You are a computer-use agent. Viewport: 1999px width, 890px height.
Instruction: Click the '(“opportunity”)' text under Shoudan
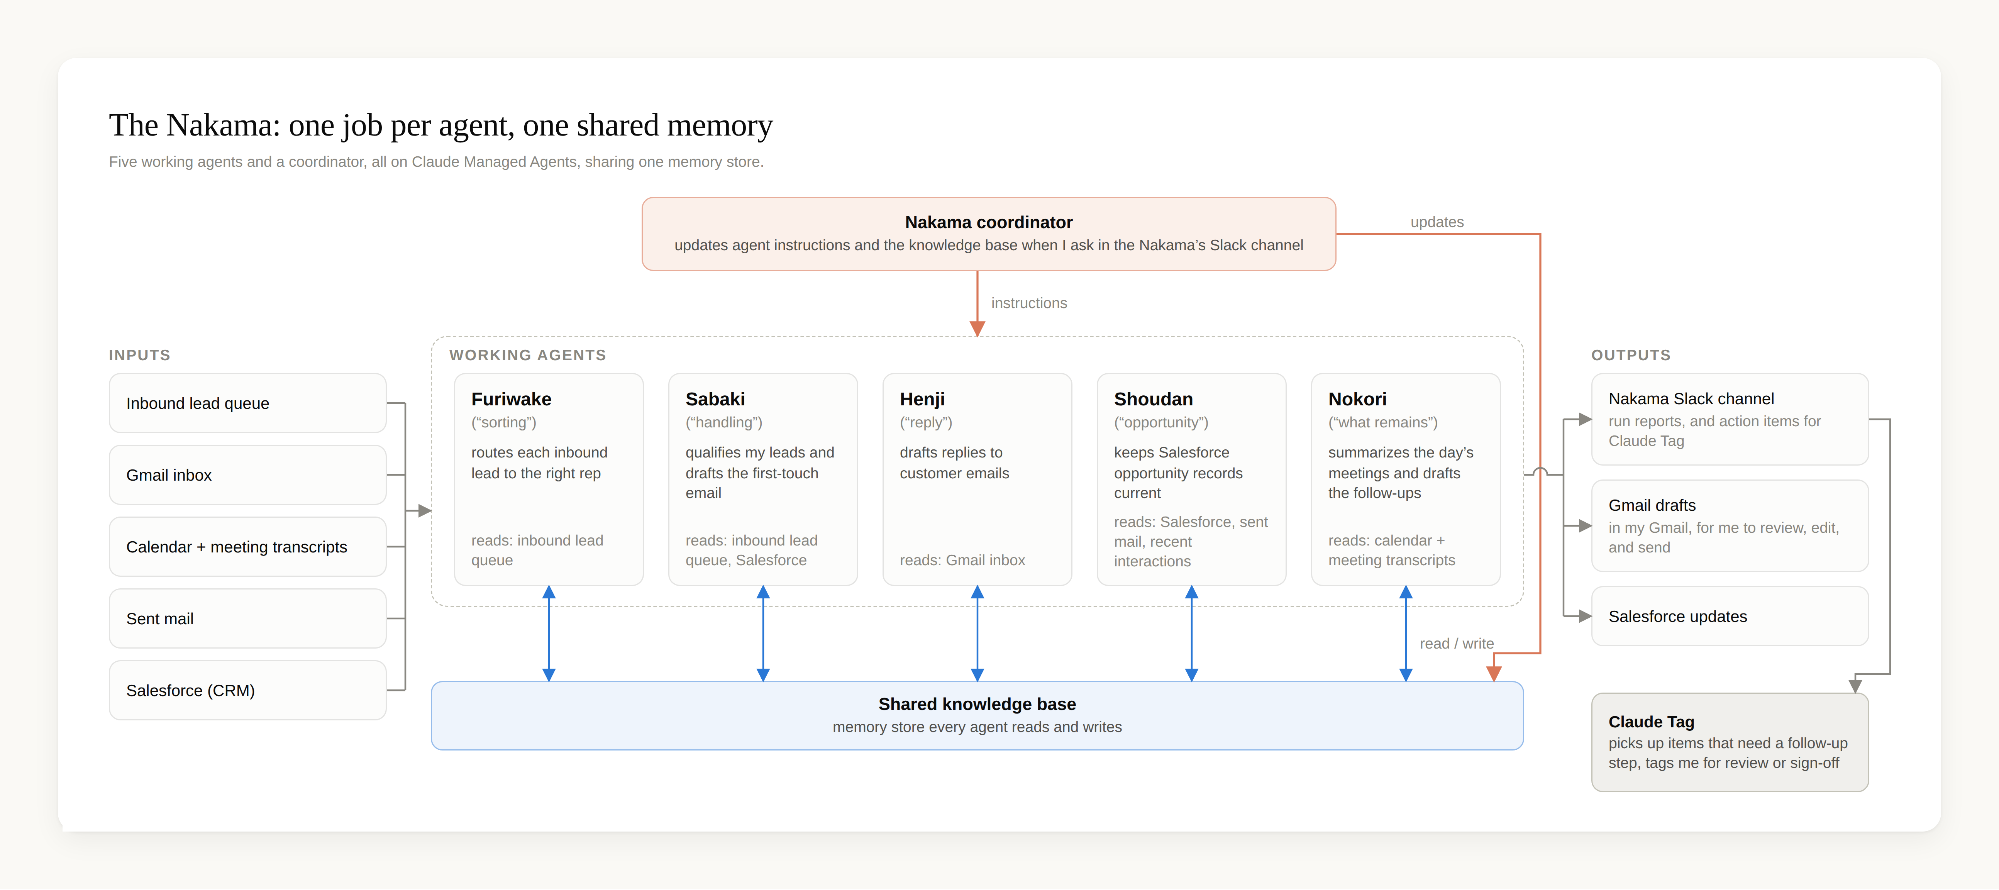pyautogui.click(x=1161, y=422)
